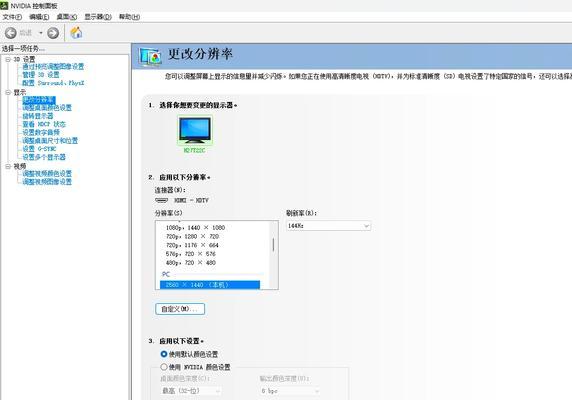The width and height of the screenshot is (572, 400).
Task: Select 使用 NVIDIA 颜色设置 radio button
Action: coord(164,367)
